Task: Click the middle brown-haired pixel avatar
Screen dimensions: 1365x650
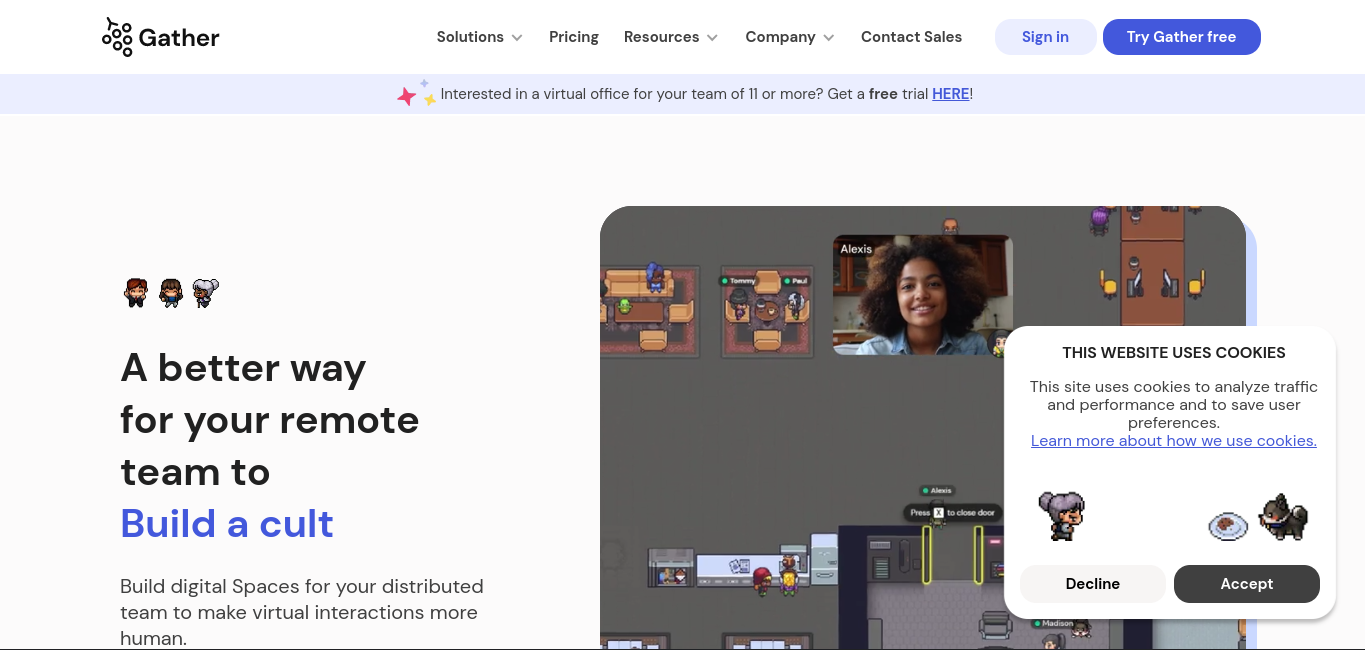Action: (x=171, y=293)
